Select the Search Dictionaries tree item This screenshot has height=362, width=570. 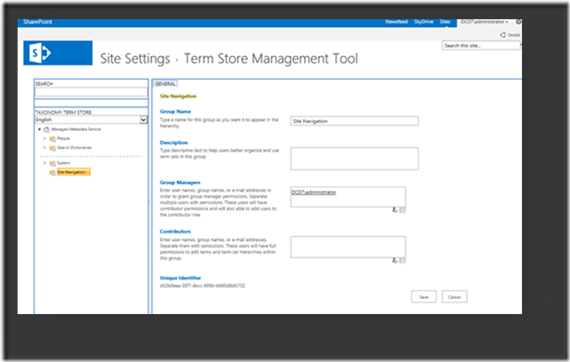click(x=75, y=148)
